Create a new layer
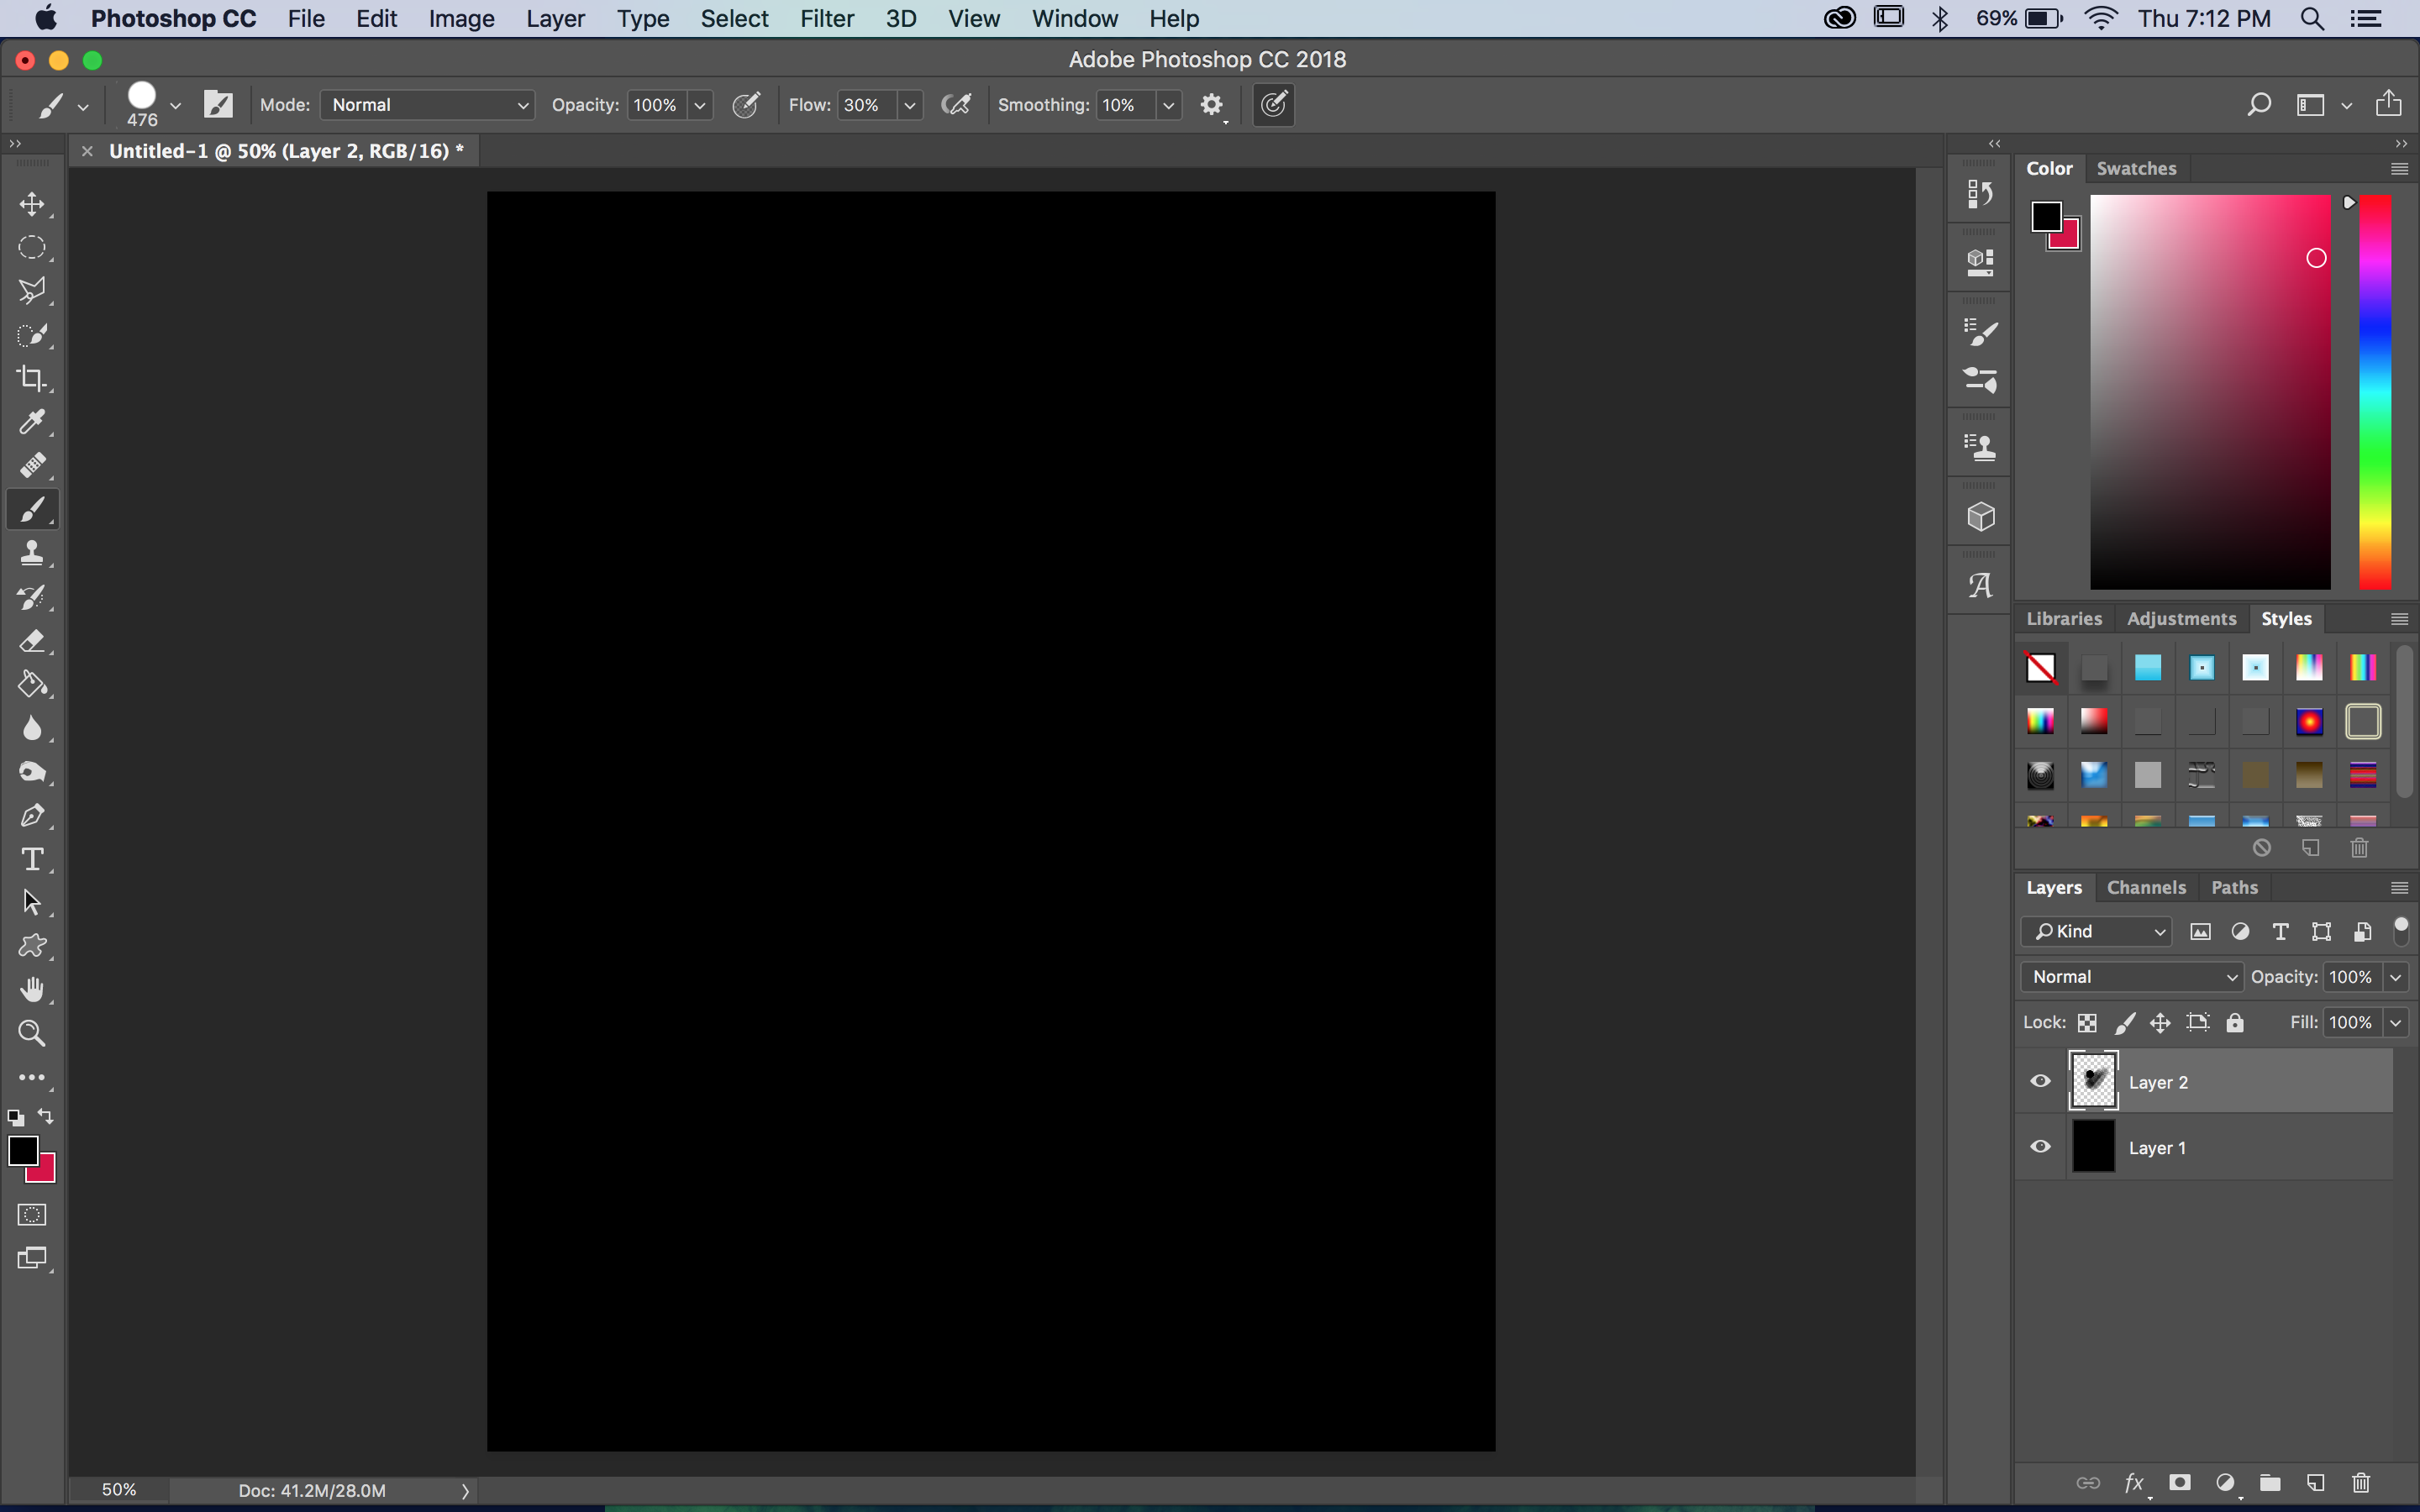Viewport: 2420px width, 1512px height. pyautogui.click(x=2315, y=1482)
